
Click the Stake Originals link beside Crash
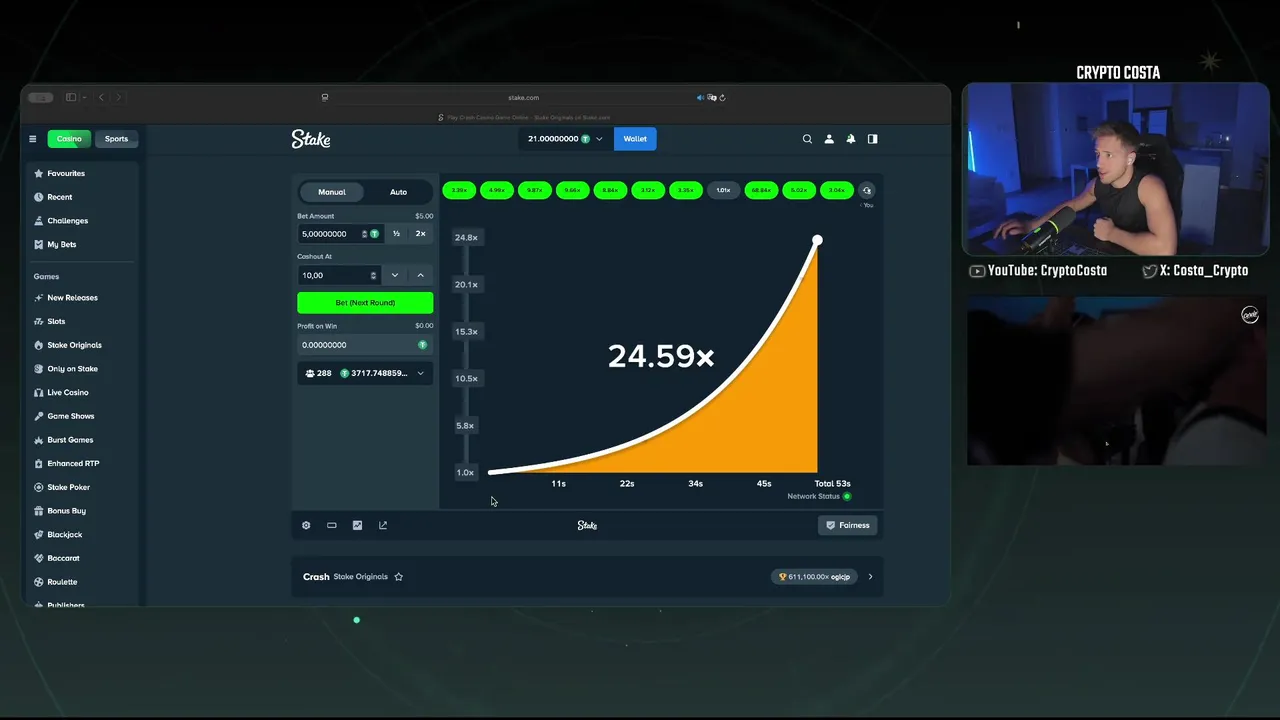click(360, 577)
